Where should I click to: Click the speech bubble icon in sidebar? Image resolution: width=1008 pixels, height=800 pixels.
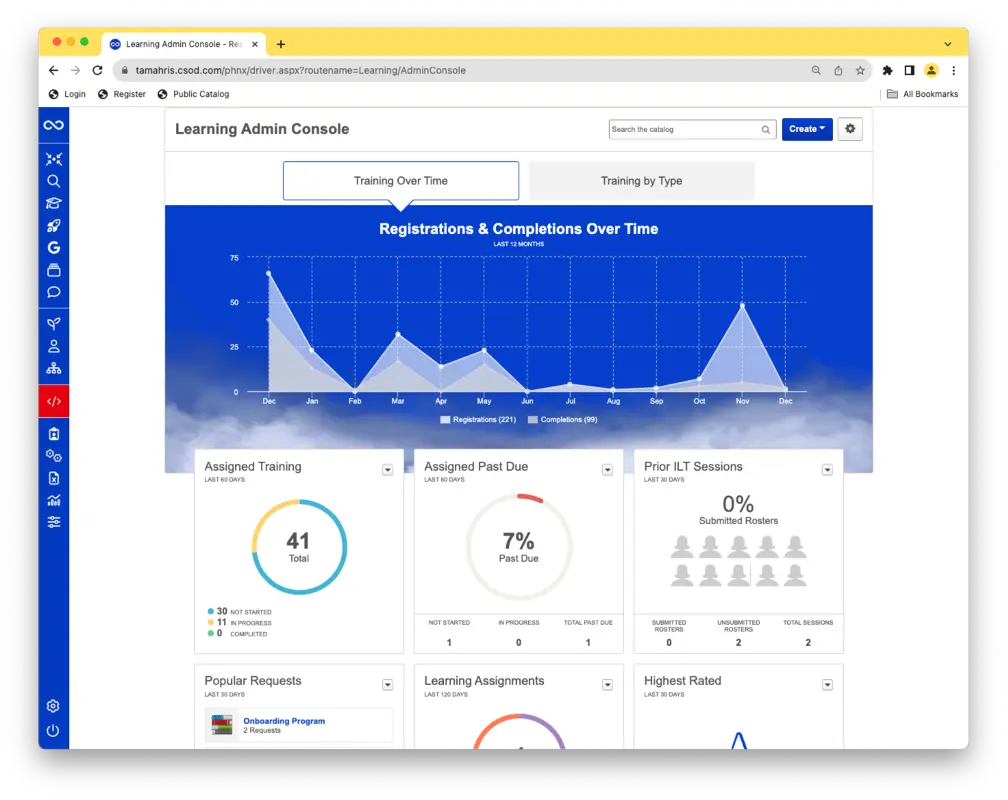[x=54, y=292]
